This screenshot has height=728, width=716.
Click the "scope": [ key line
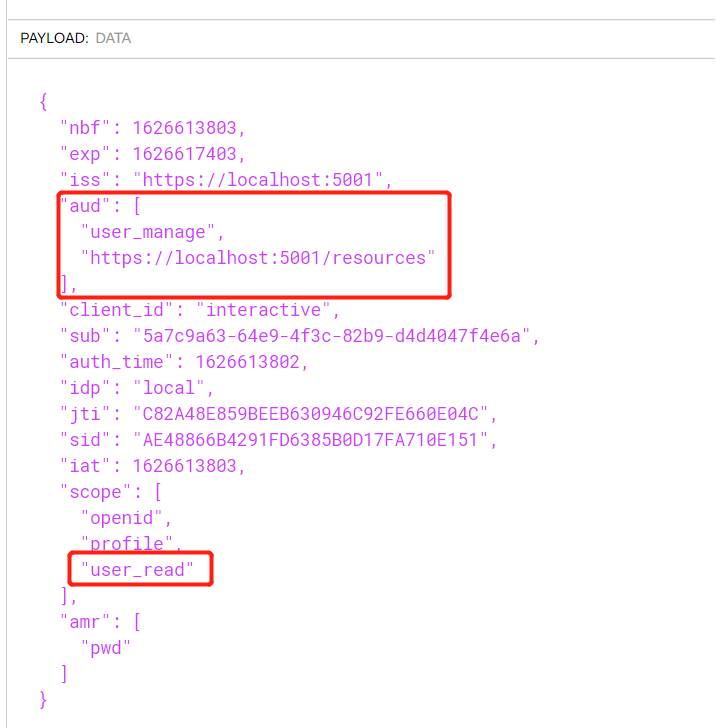point(111,492)
